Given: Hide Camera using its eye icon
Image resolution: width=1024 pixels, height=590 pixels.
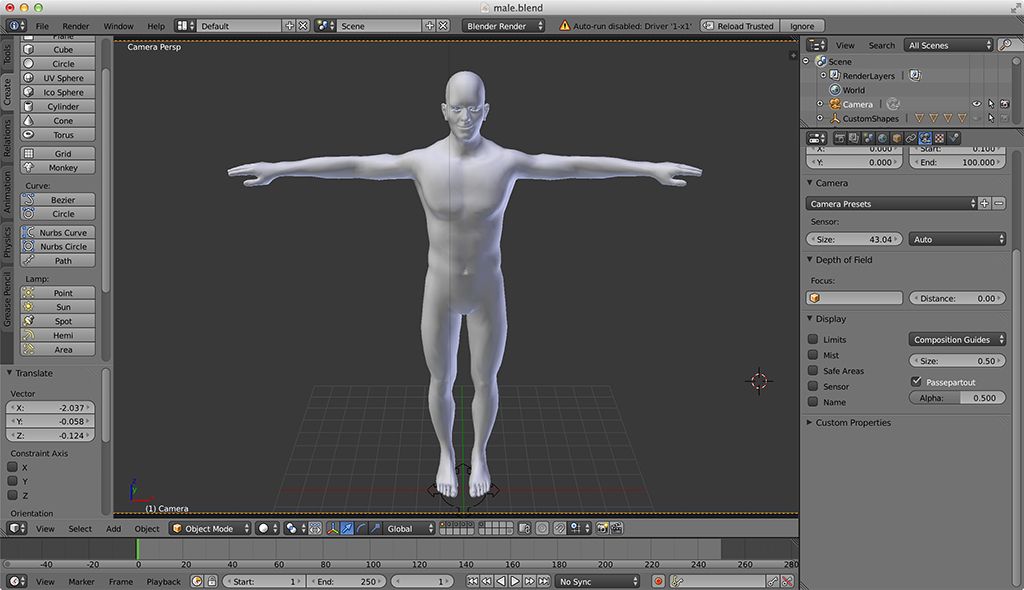Looking at the screenshot, I should tap(977, 104).
